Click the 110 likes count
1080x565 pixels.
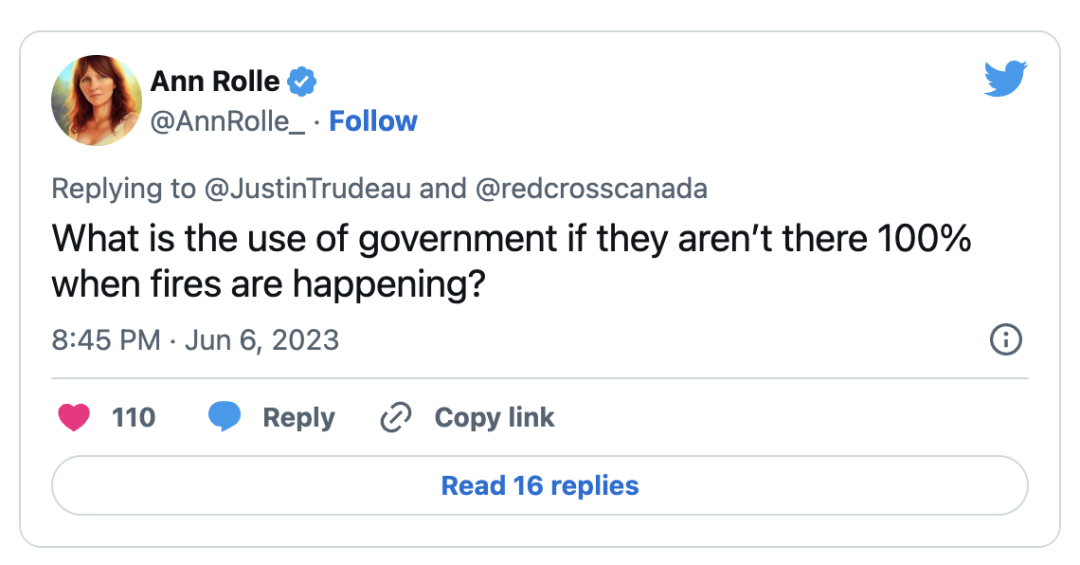coord(133,417)
